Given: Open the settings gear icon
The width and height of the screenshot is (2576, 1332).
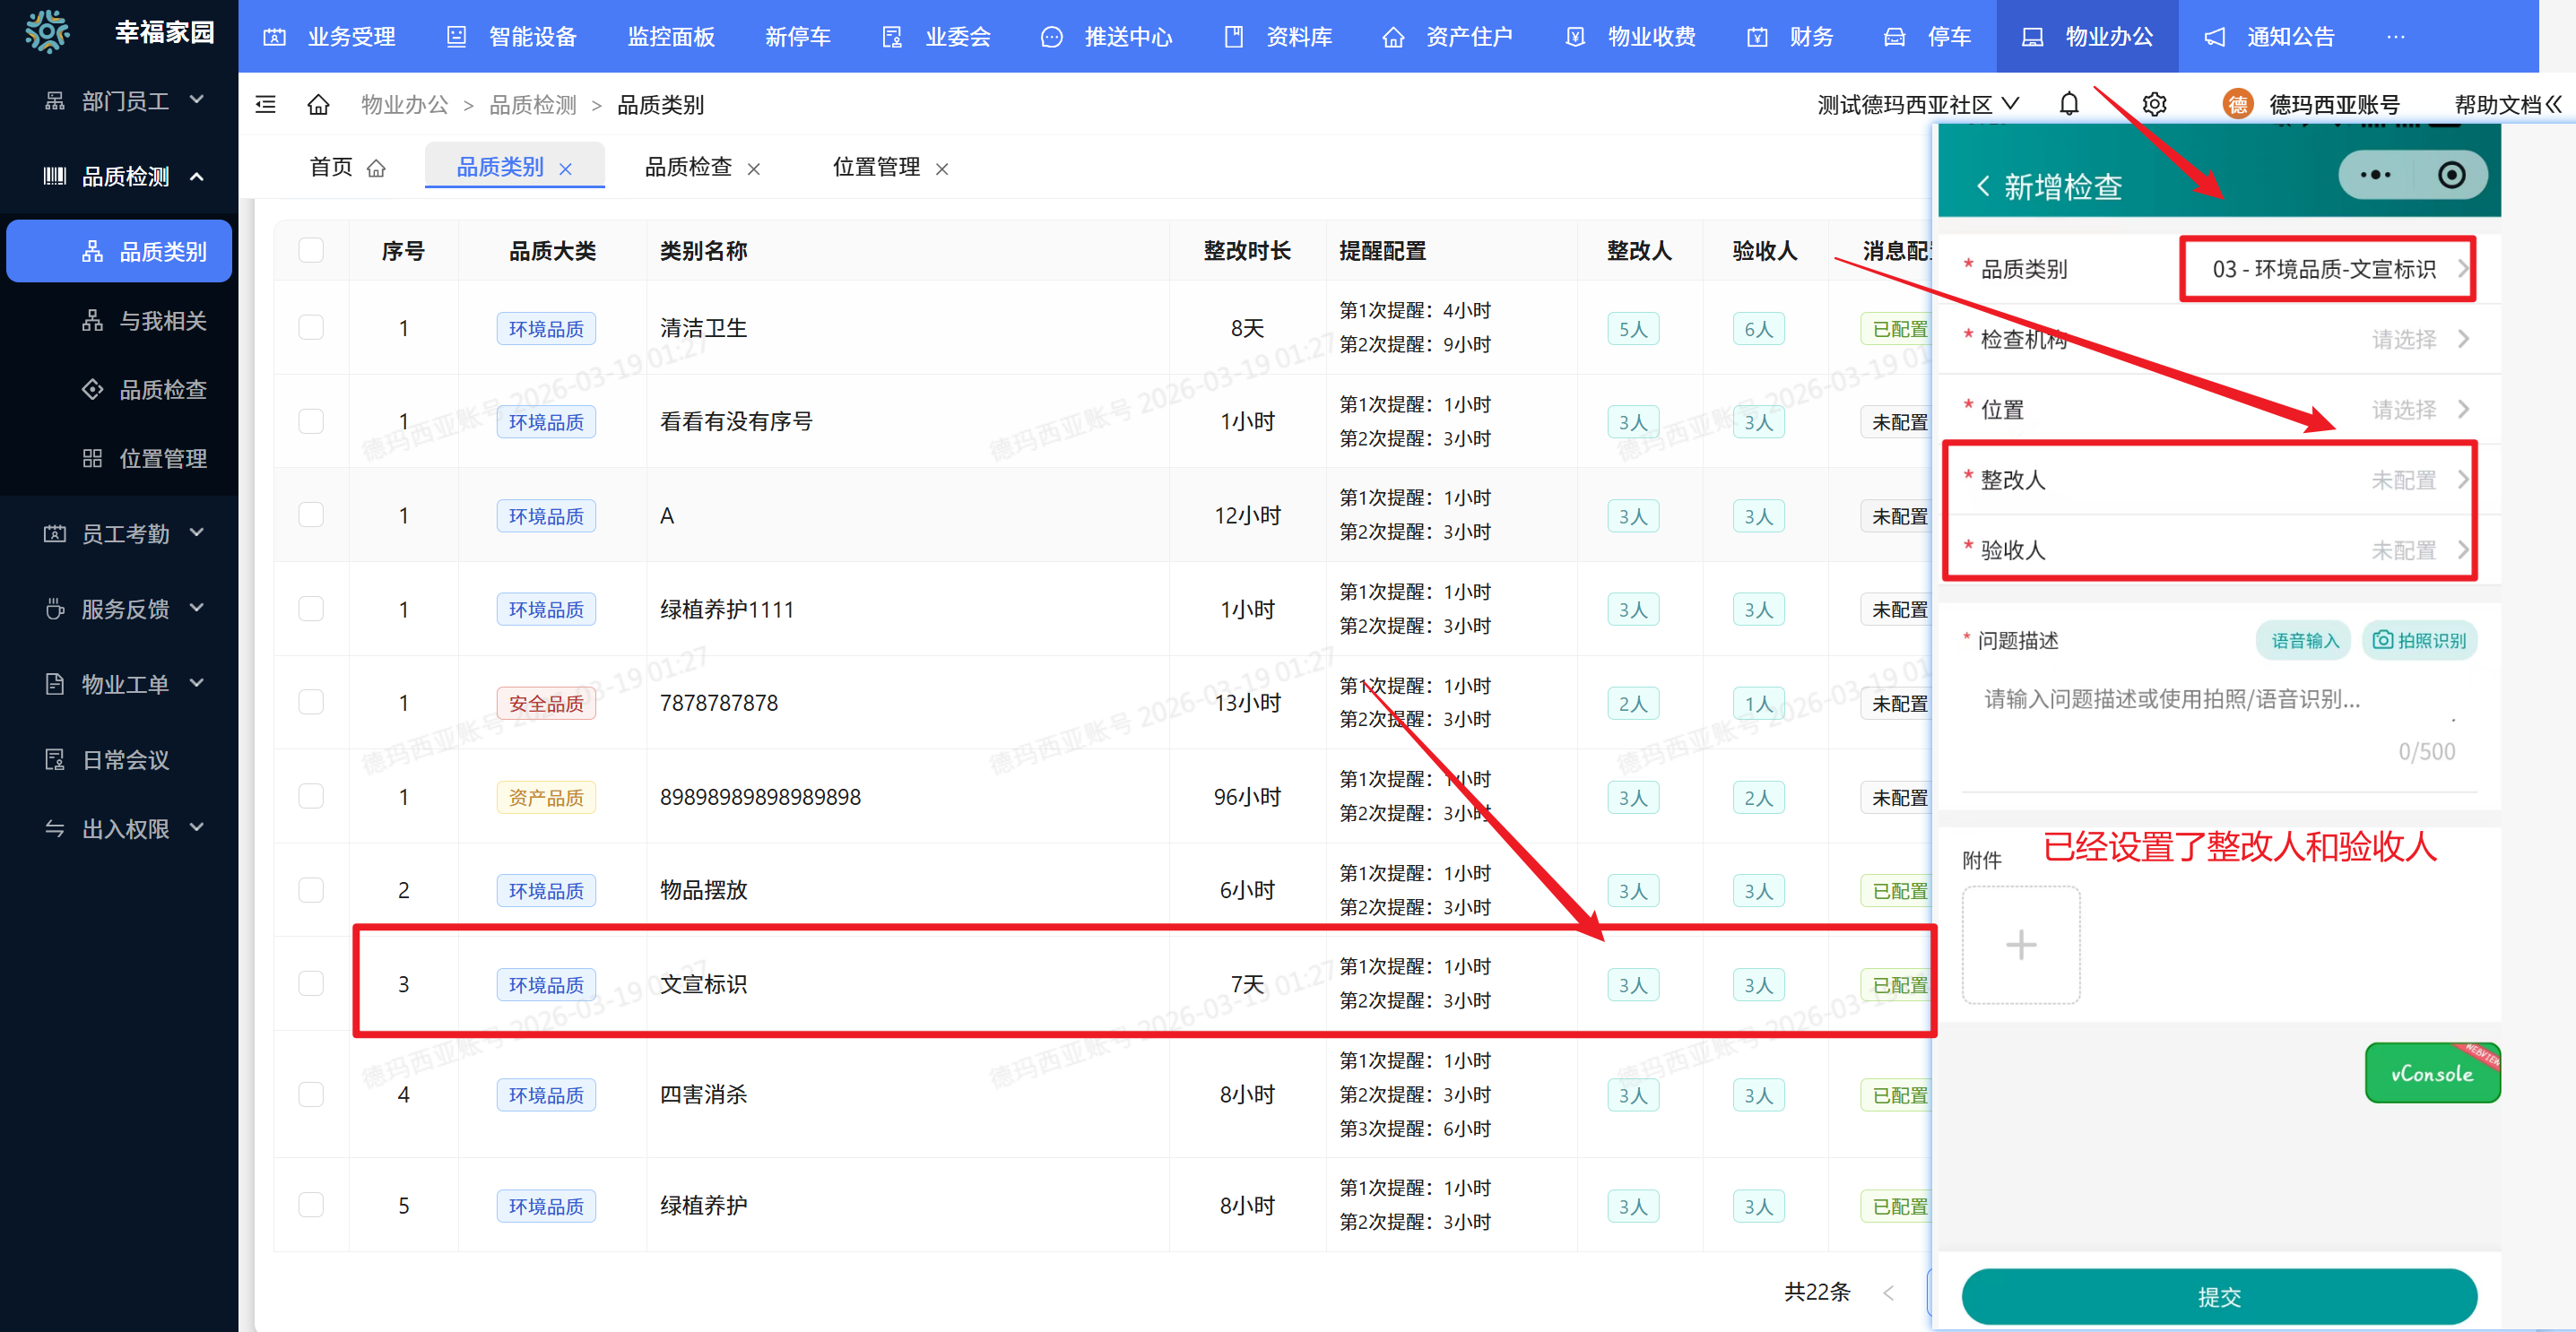Looking at the screenshot, I should (2154, 104).
